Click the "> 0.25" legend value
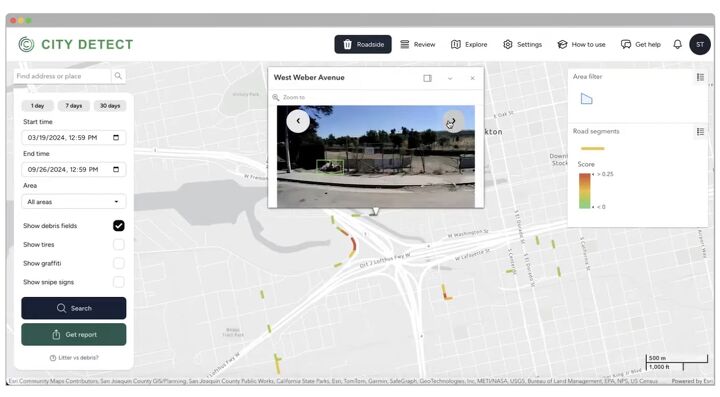Image resolution: width=720 pixels, height=397 pixels. (x=605, y=174)
